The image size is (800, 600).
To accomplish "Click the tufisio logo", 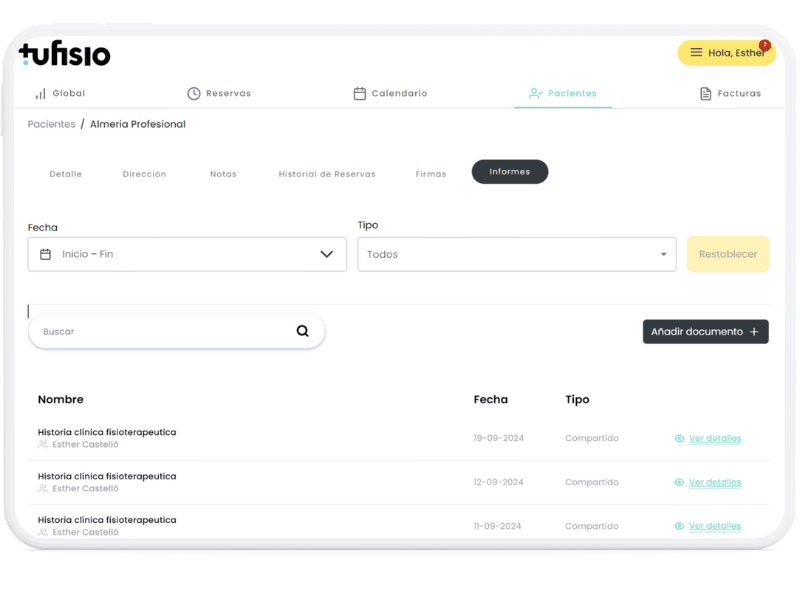I will click(64, 53).
